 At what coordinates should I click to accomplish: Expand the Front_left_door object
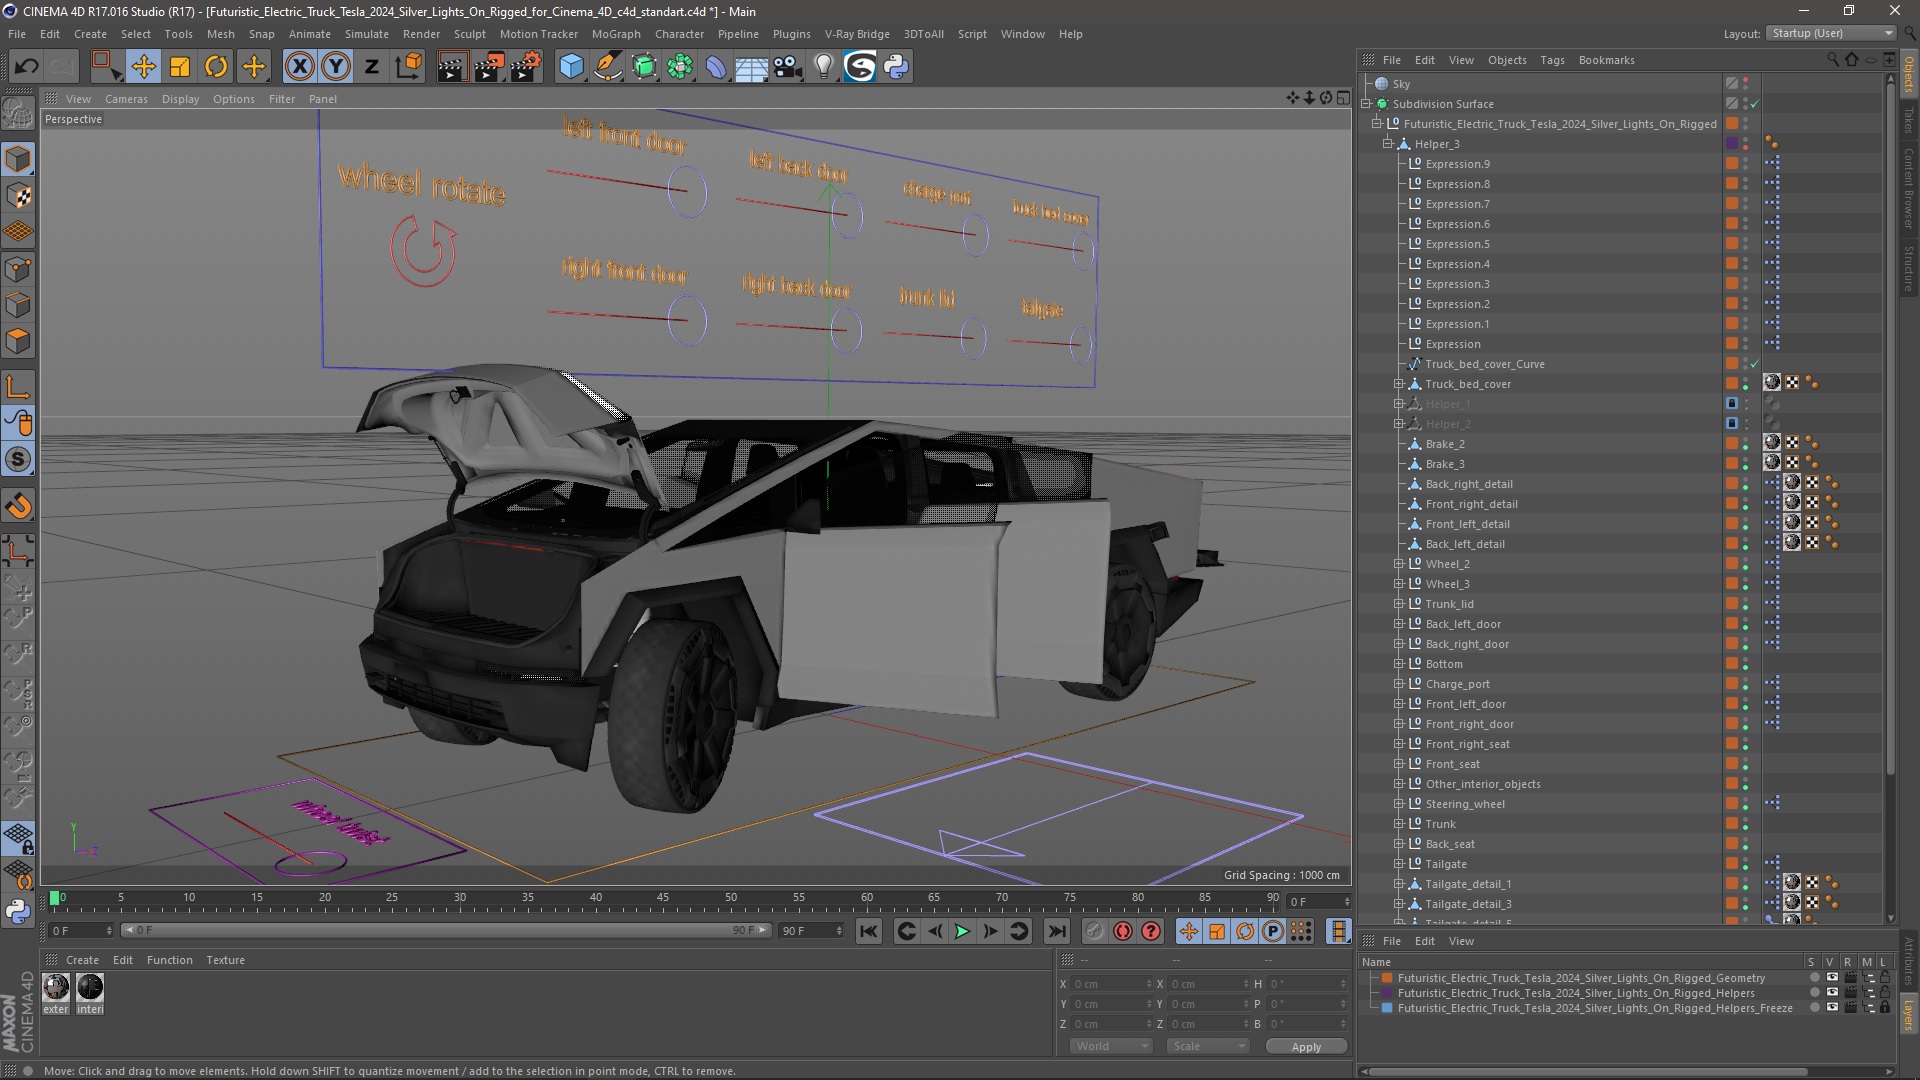click(x=1399, y=704)
